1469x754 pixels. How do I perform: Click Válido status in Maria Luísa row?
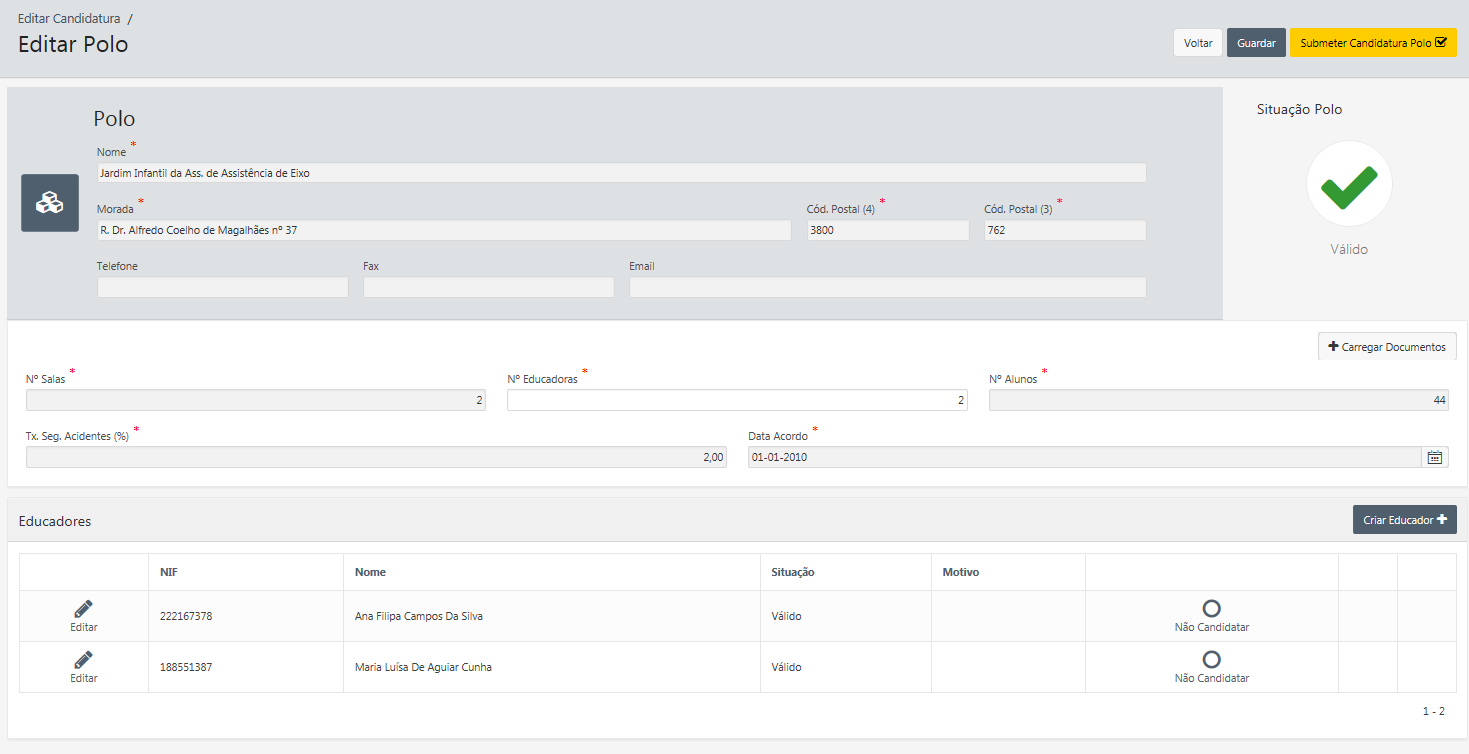coord(786,667)
